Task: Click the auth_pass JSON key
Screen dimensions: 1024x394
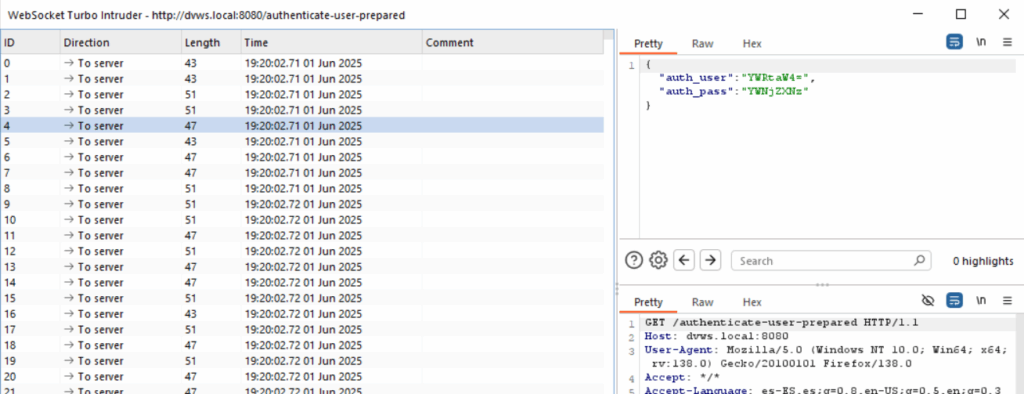Action: [696, 91]
